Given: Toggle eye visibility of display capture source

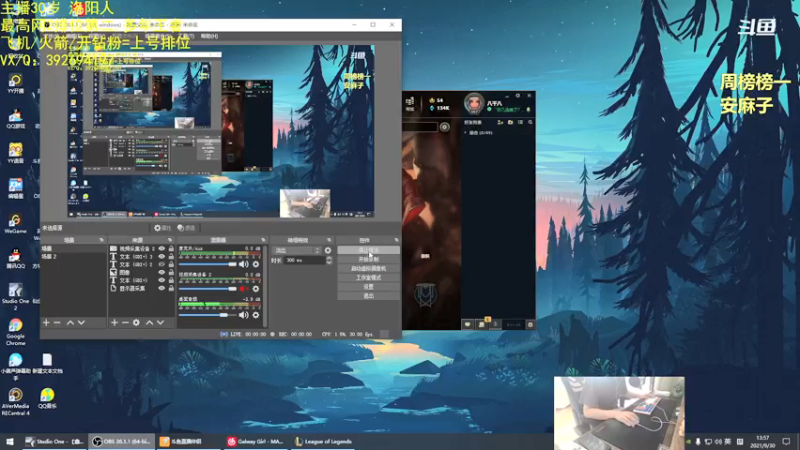Looking at the screenshot, I should click(x=162, y=288).
